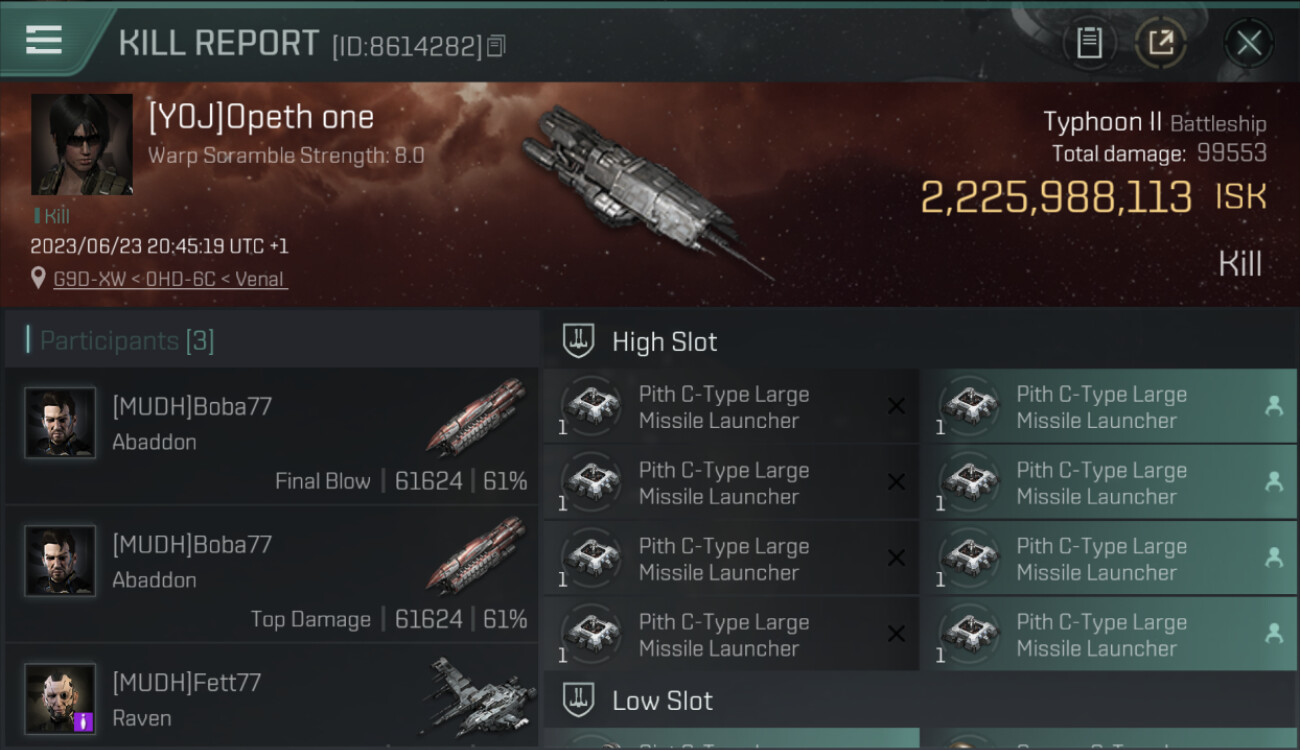Image resolution: width=1300 pixels, height=750 pixels.
Task: Select Boba77's Final Blow entry
Action: point(271,437)
